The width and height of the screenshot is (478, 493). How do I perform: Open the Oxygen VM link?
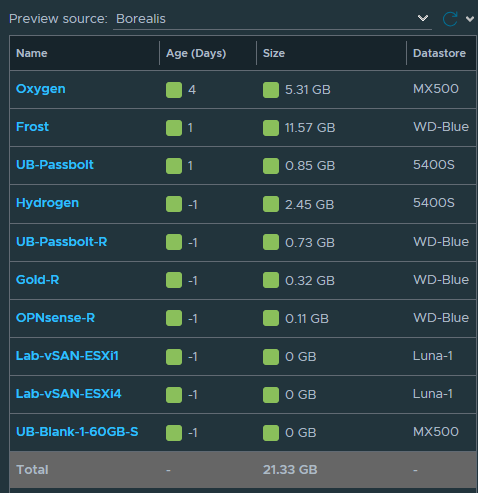[41, 89]
